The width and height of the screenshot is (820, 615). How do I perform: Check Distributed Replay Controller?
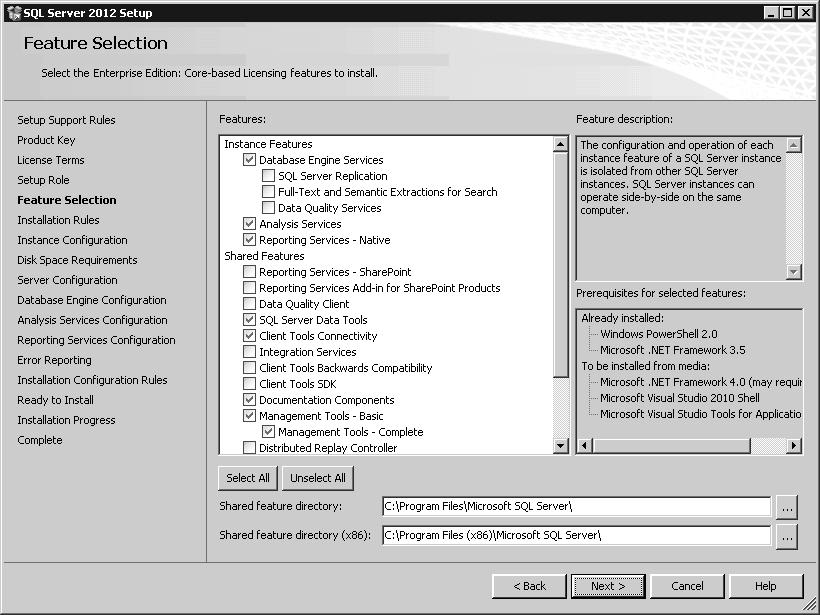(249, 448)
